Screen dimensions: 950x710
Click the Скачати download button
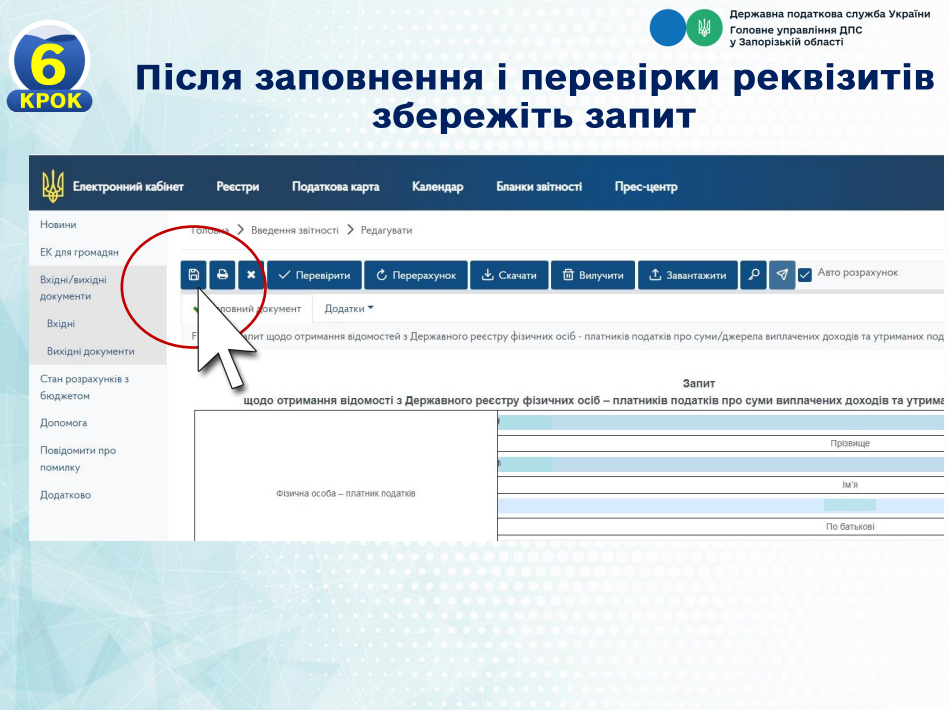509,275
